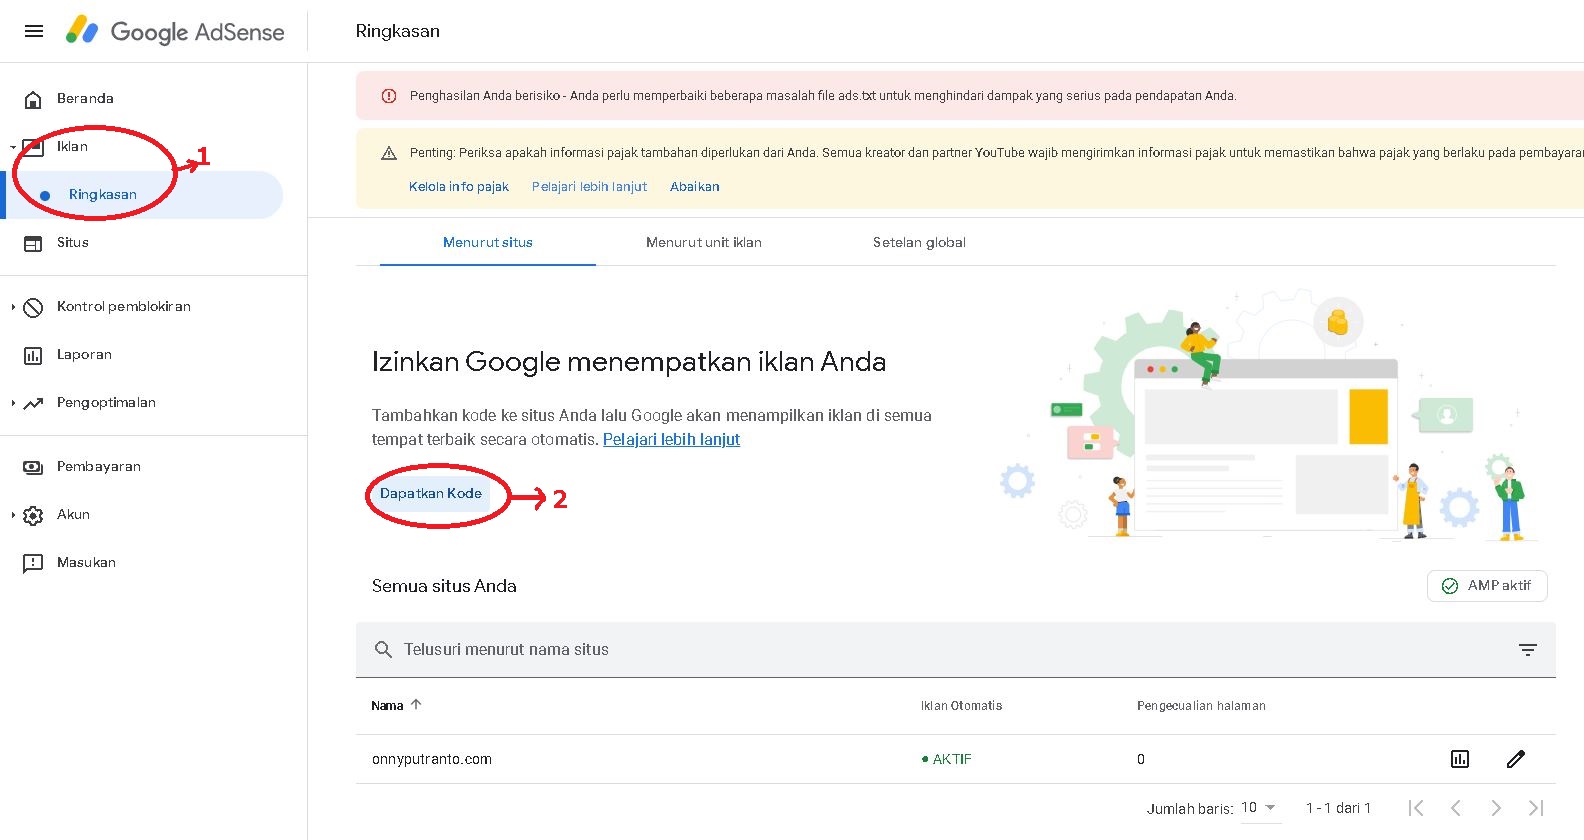The width and height of the screenshot is (1584, 840).
Task: Click Pelajari lebih lanjut in tax notice
Action: point(589,187)
